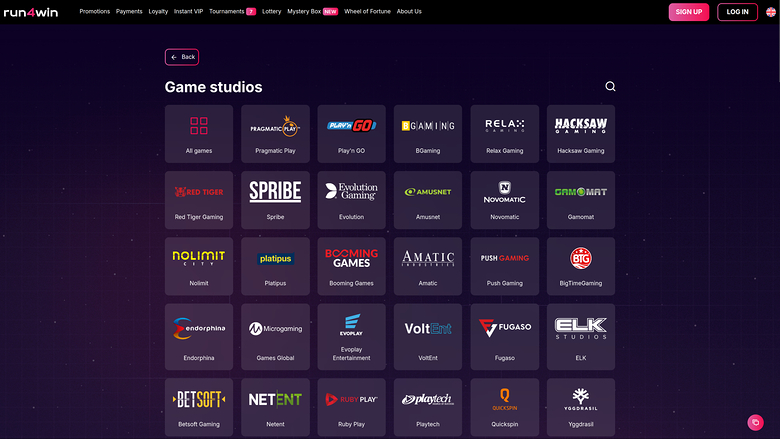Open Wheel of Fortune menu item
Viewport: 780px width, 439px height.
(367, 11)
